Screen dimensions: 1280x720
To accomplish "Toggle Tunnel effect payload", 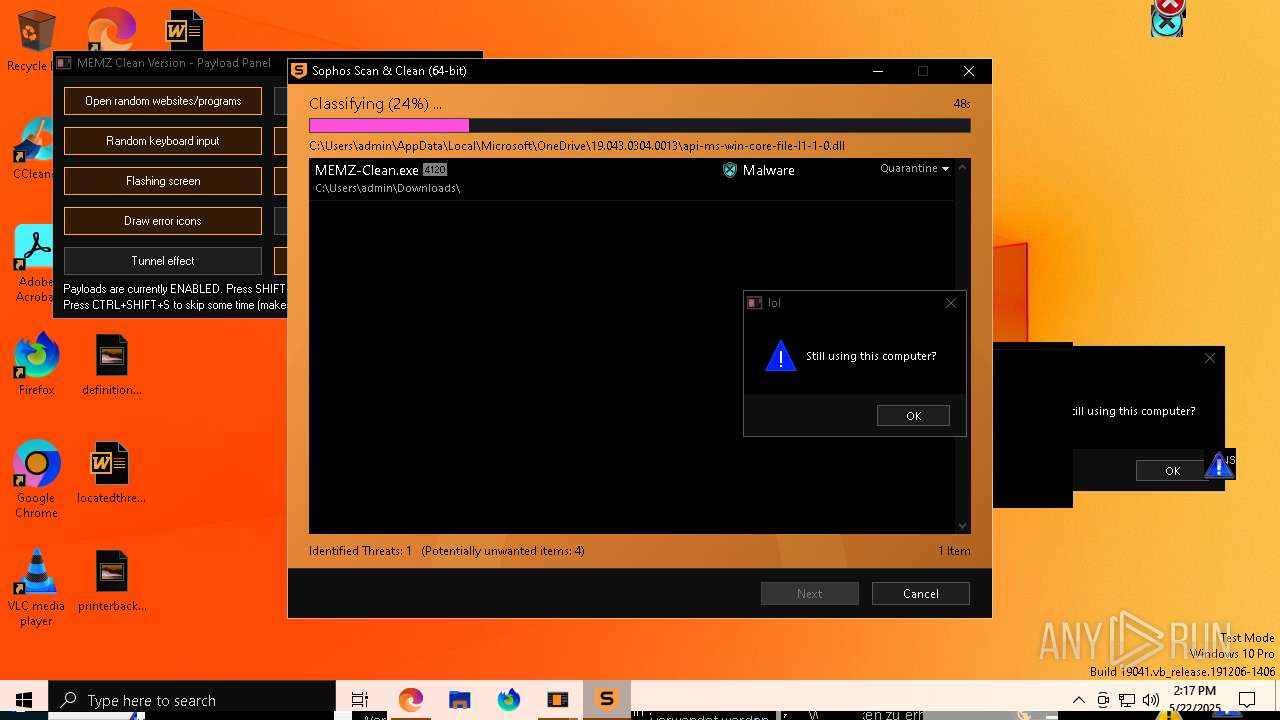I will tap(163, 261).
